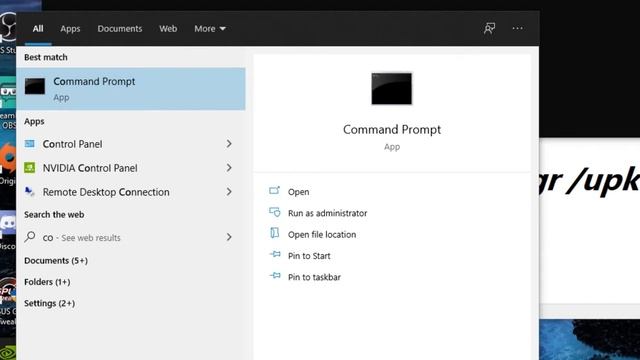640x360 pixels.
Task: Open the Origin desktop icon
Action: [x=8, y=163]
